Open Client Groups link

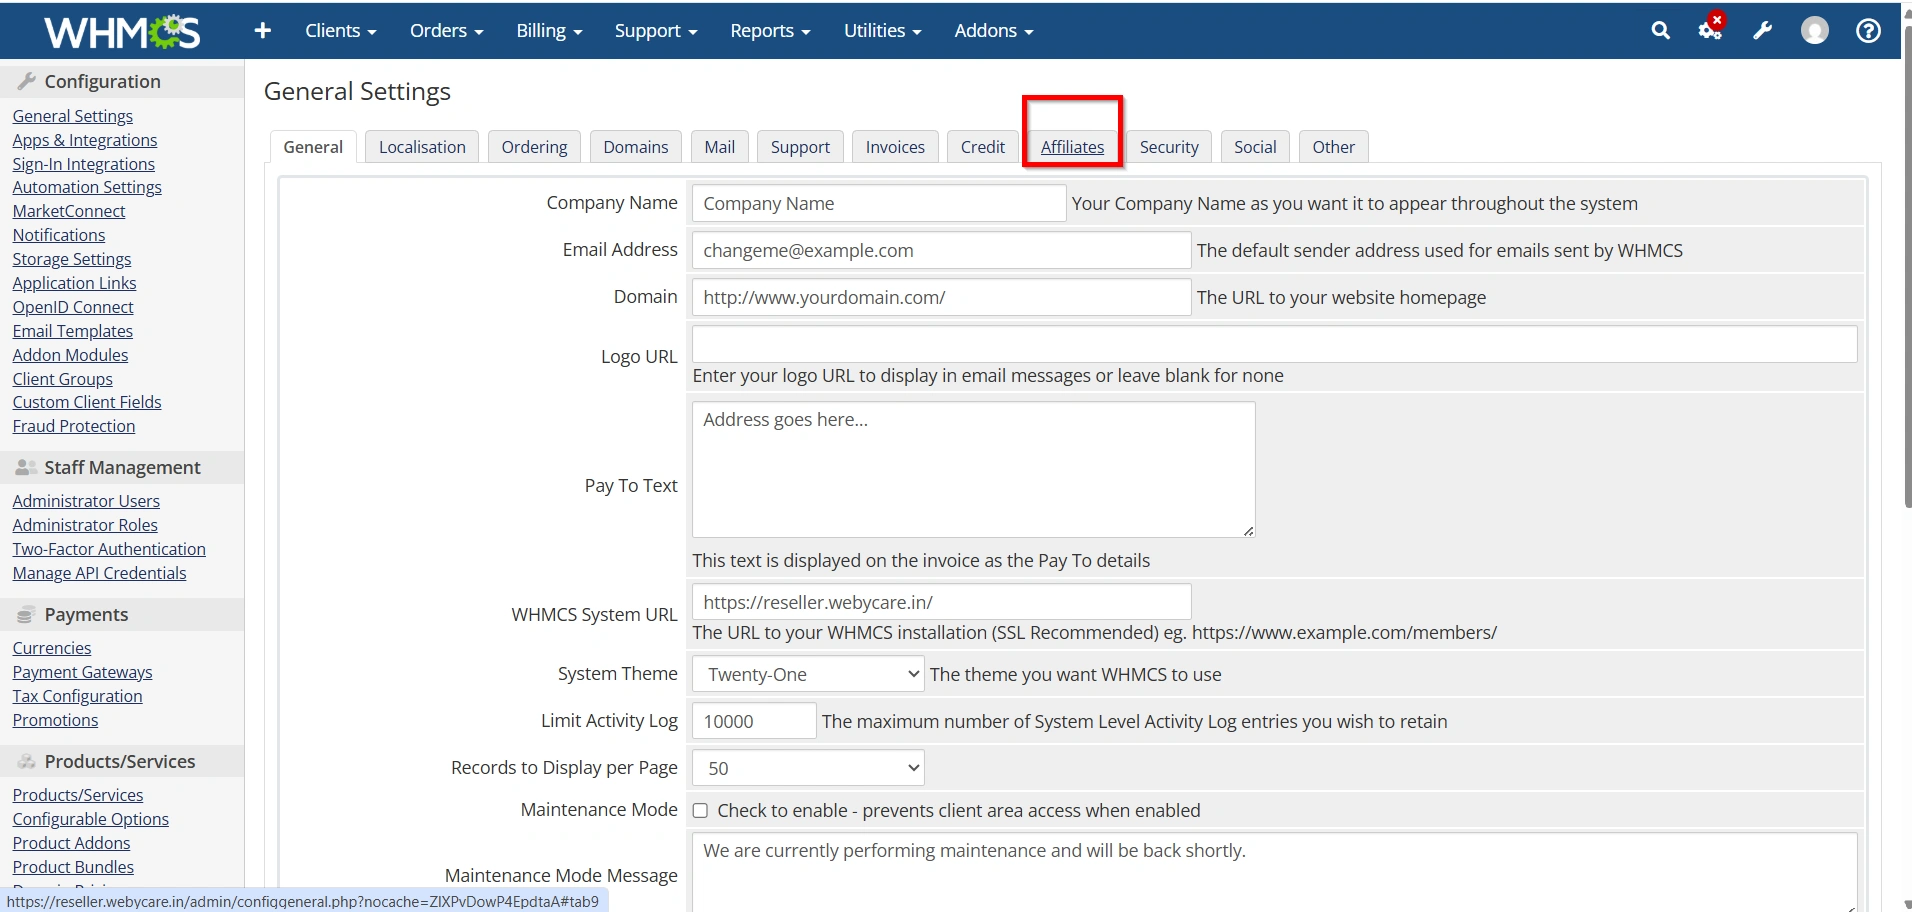pos(63,379)
